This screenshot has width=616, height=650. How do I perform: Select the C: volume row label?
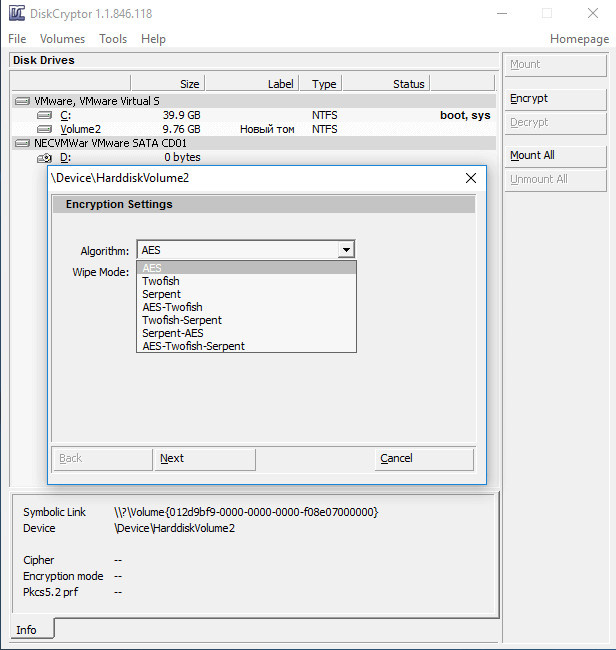click(x=65, y=115)
